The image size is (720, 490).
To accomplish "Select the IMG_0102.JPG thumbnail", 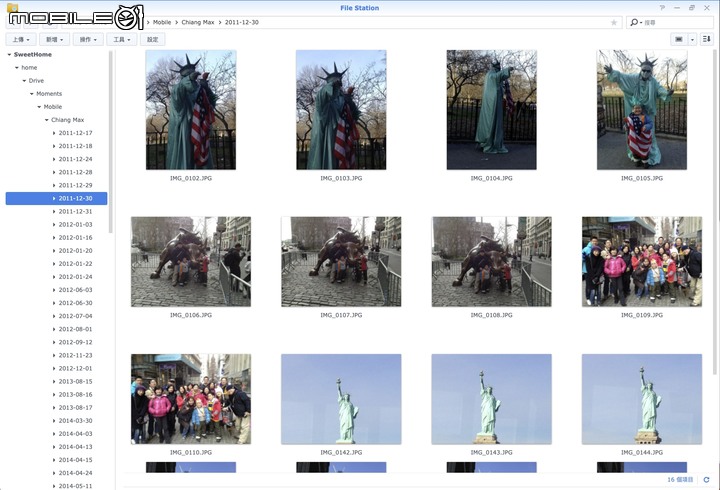I will [191, 110].
